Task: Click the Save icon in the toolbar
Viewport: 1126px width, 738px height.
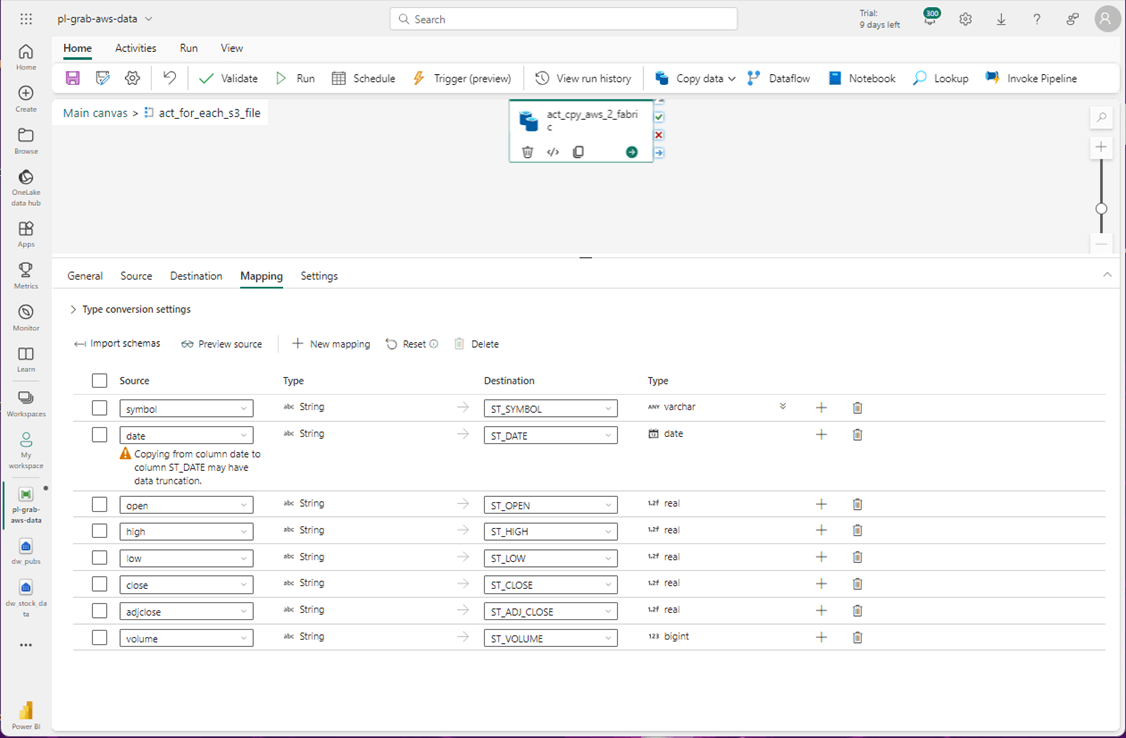Action: pos(73,78)
